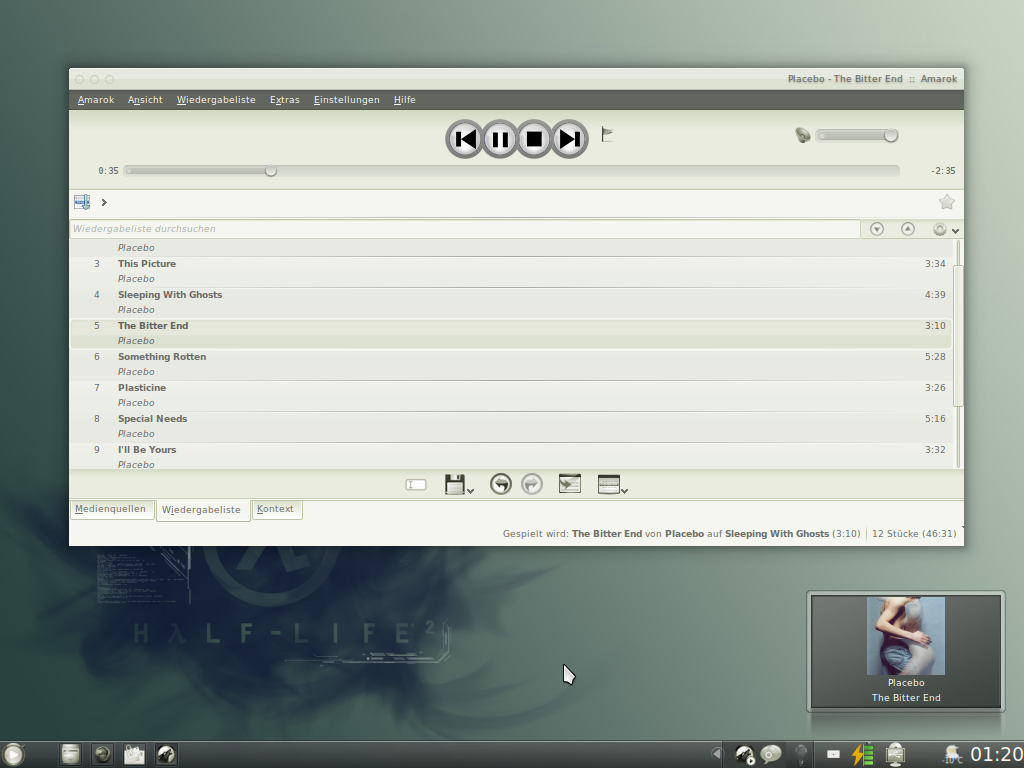
Task: Click the clock showing 01:20
Action: tap(997, 754)
